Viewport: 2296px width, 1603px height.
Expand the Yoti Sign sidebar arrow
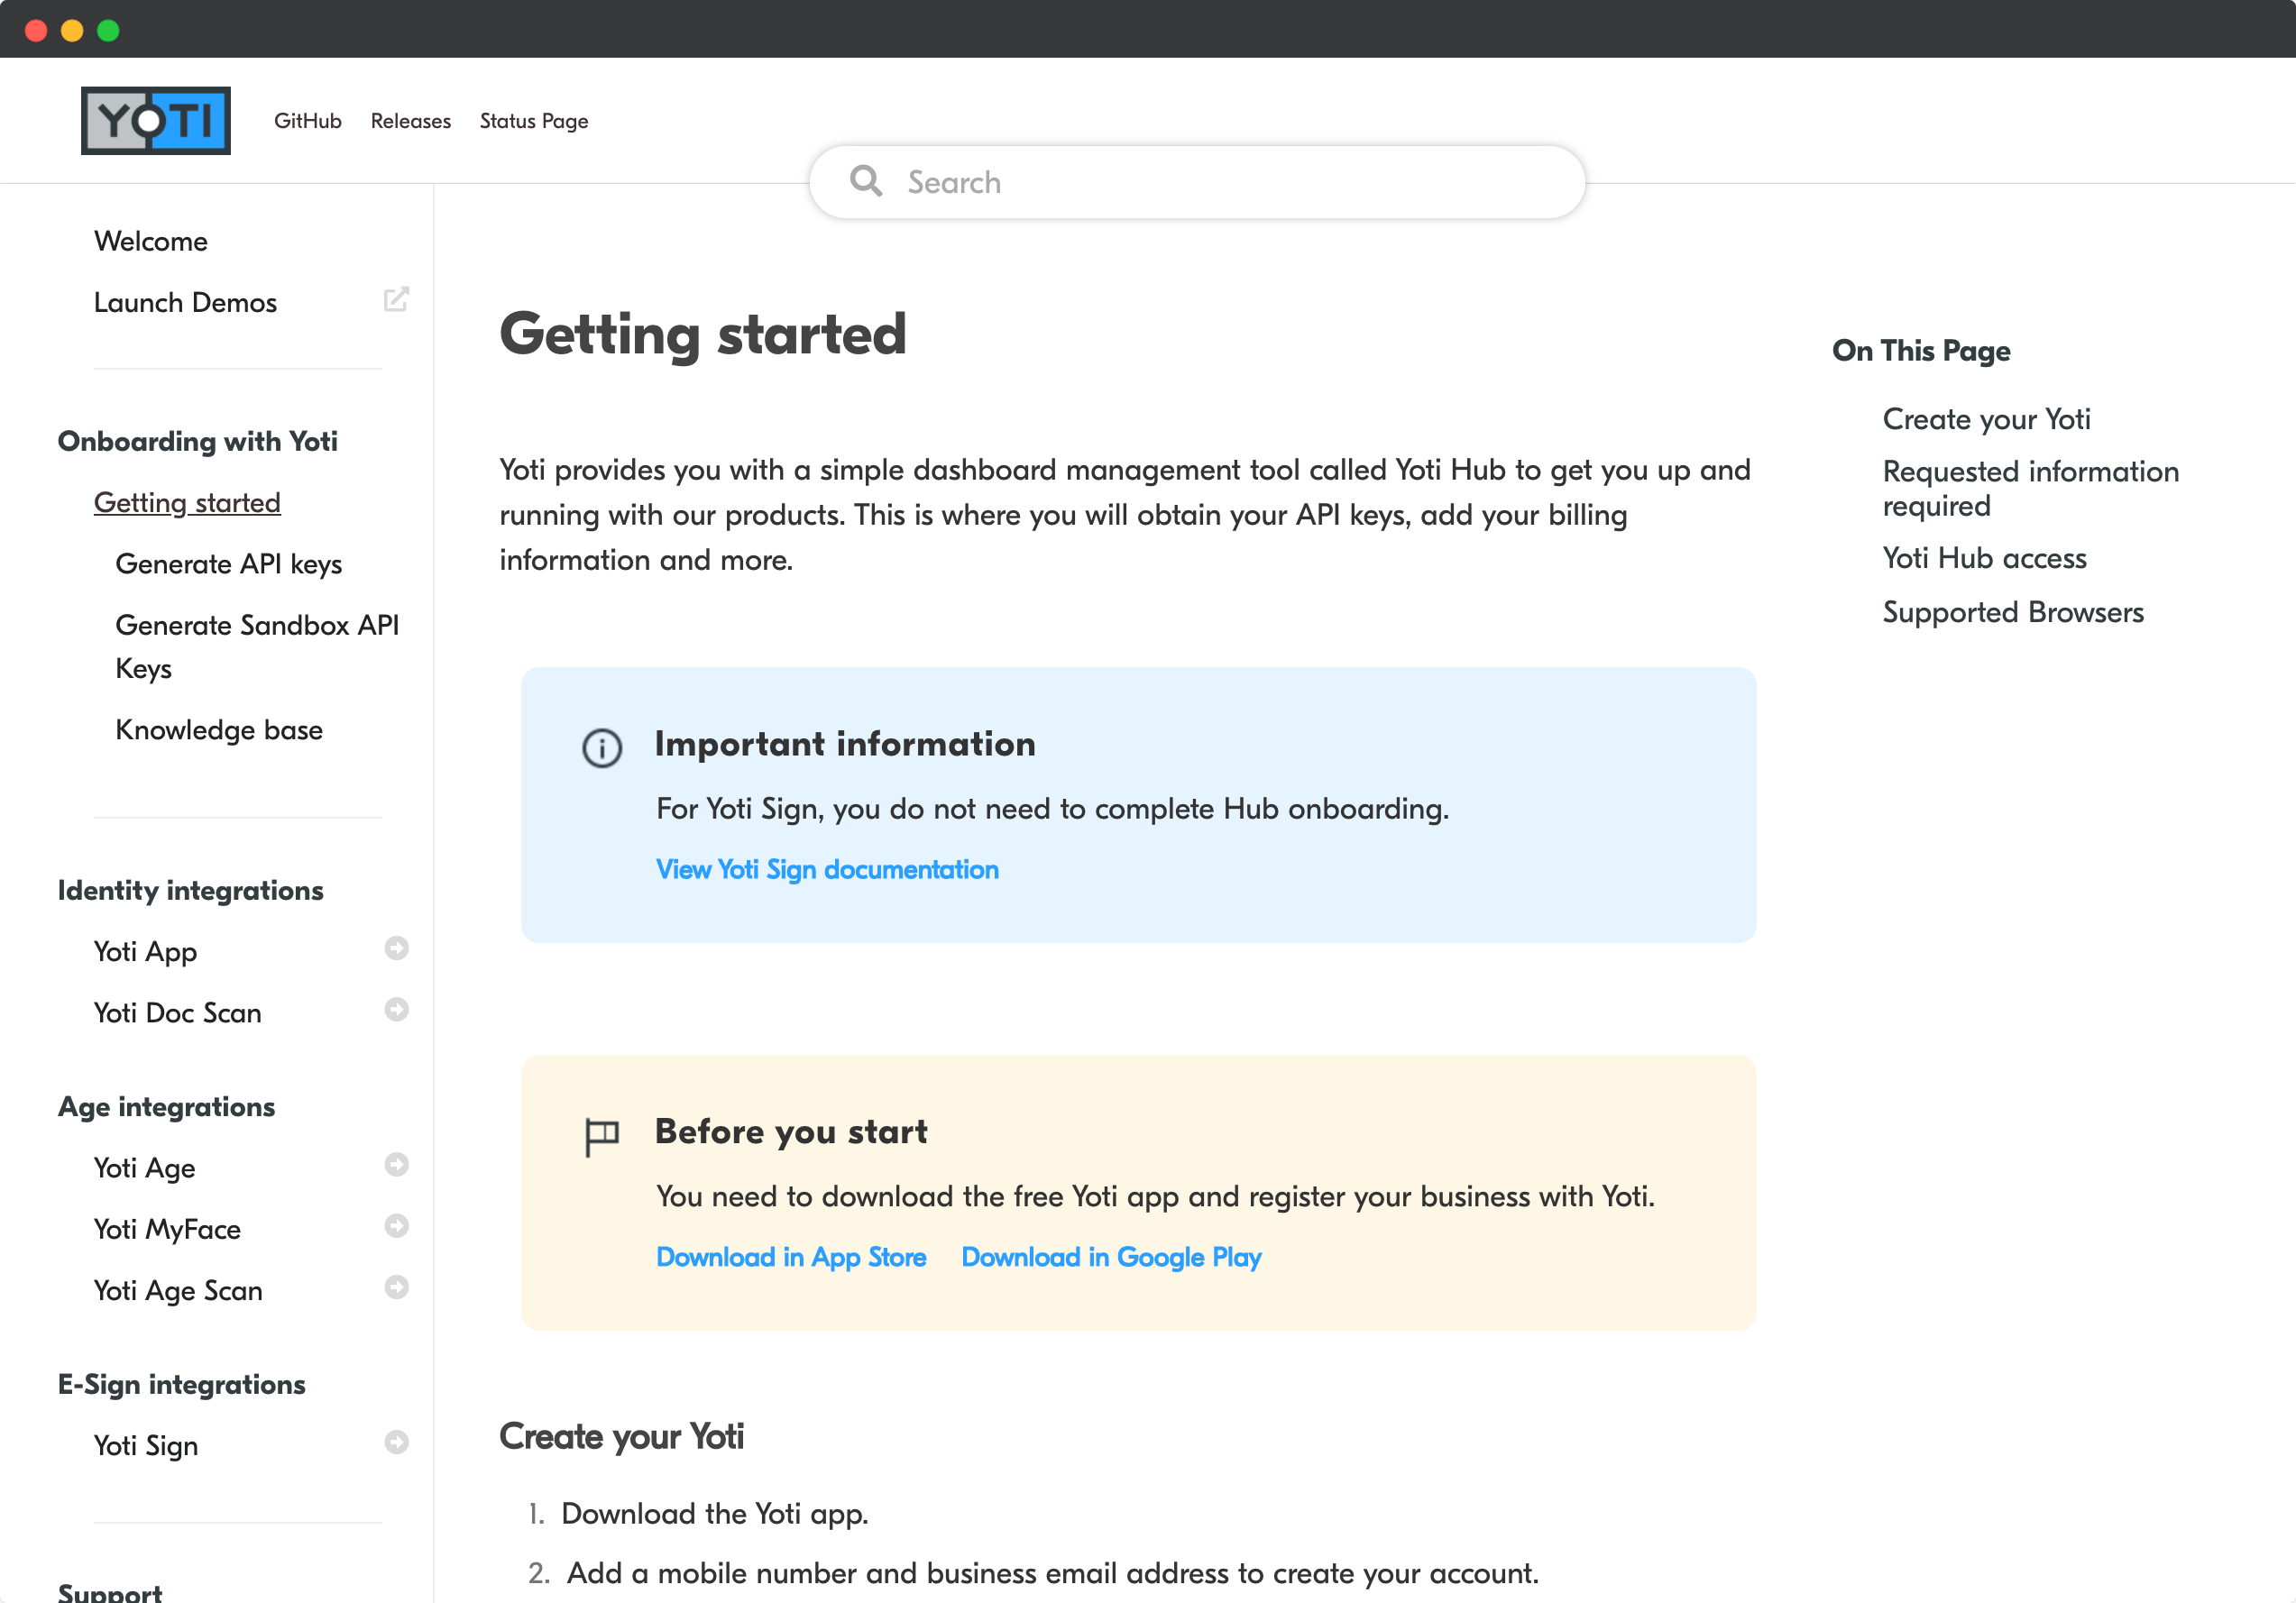click(397, 1442)
